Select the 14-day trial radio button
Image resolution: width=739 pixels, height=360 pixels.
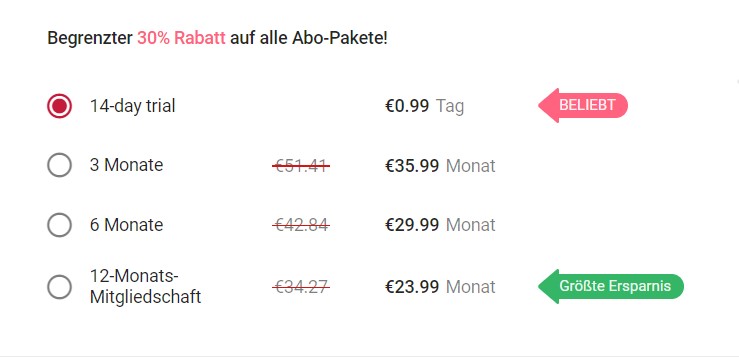(59, 106)
